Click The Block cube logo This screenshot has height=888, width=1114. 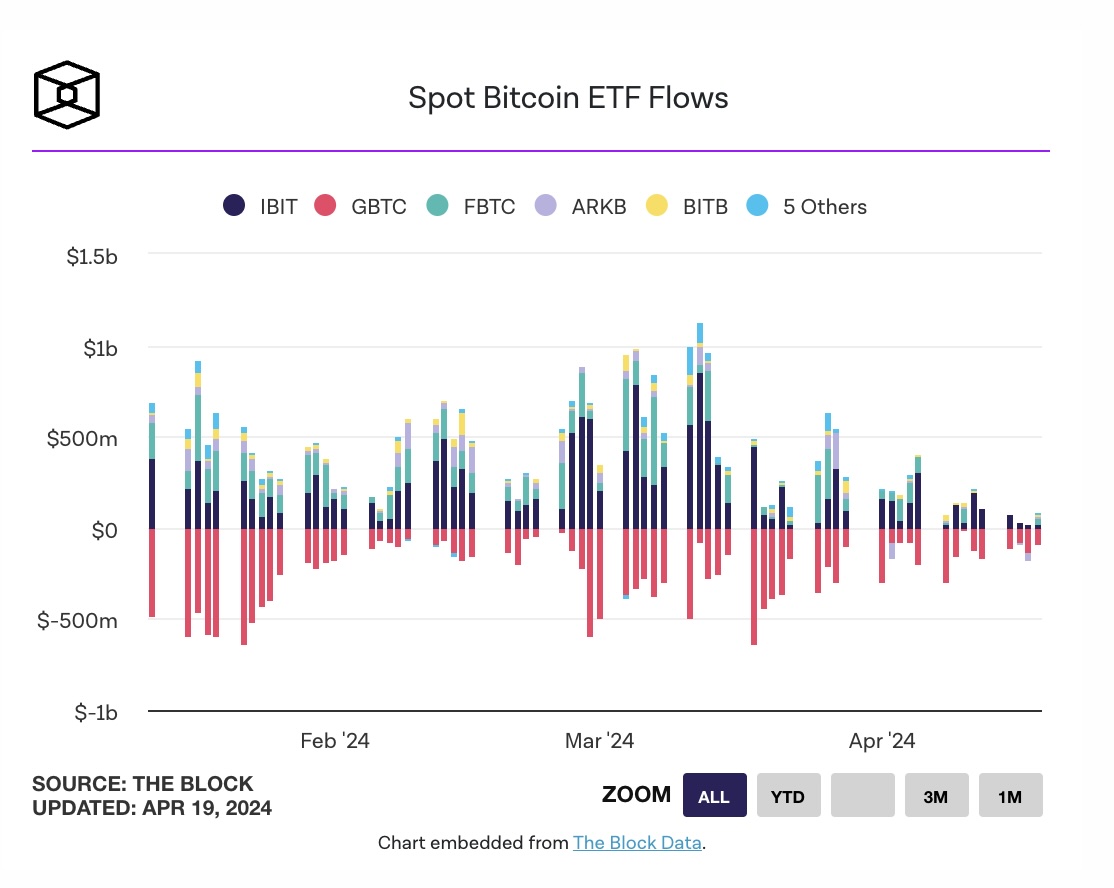point(67,94)
